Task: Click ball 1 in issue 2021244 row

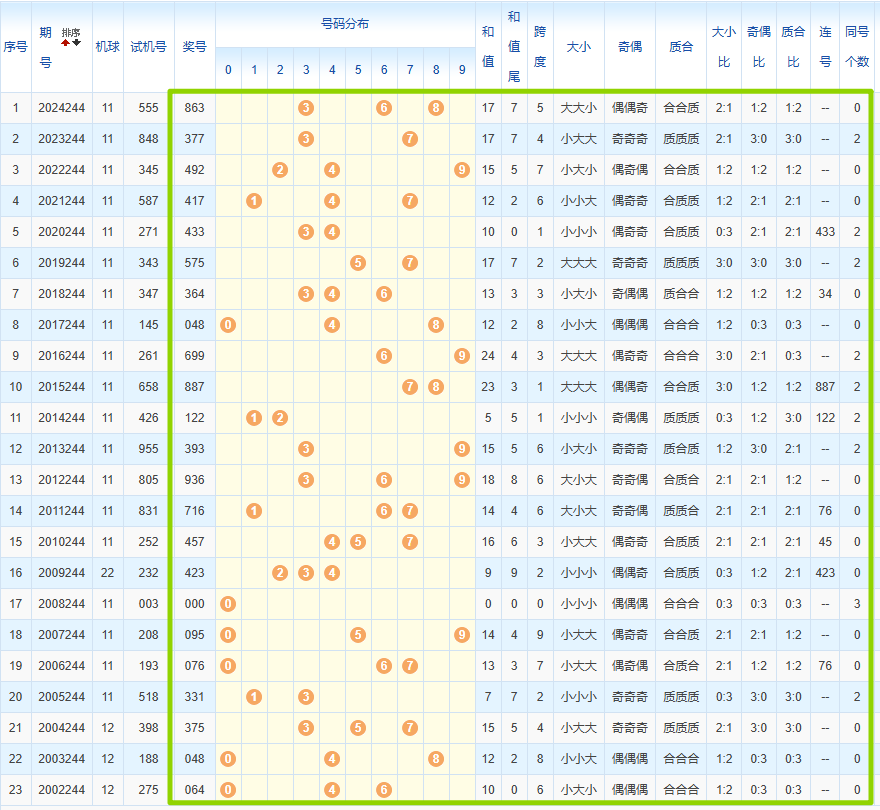Action: 254,200
